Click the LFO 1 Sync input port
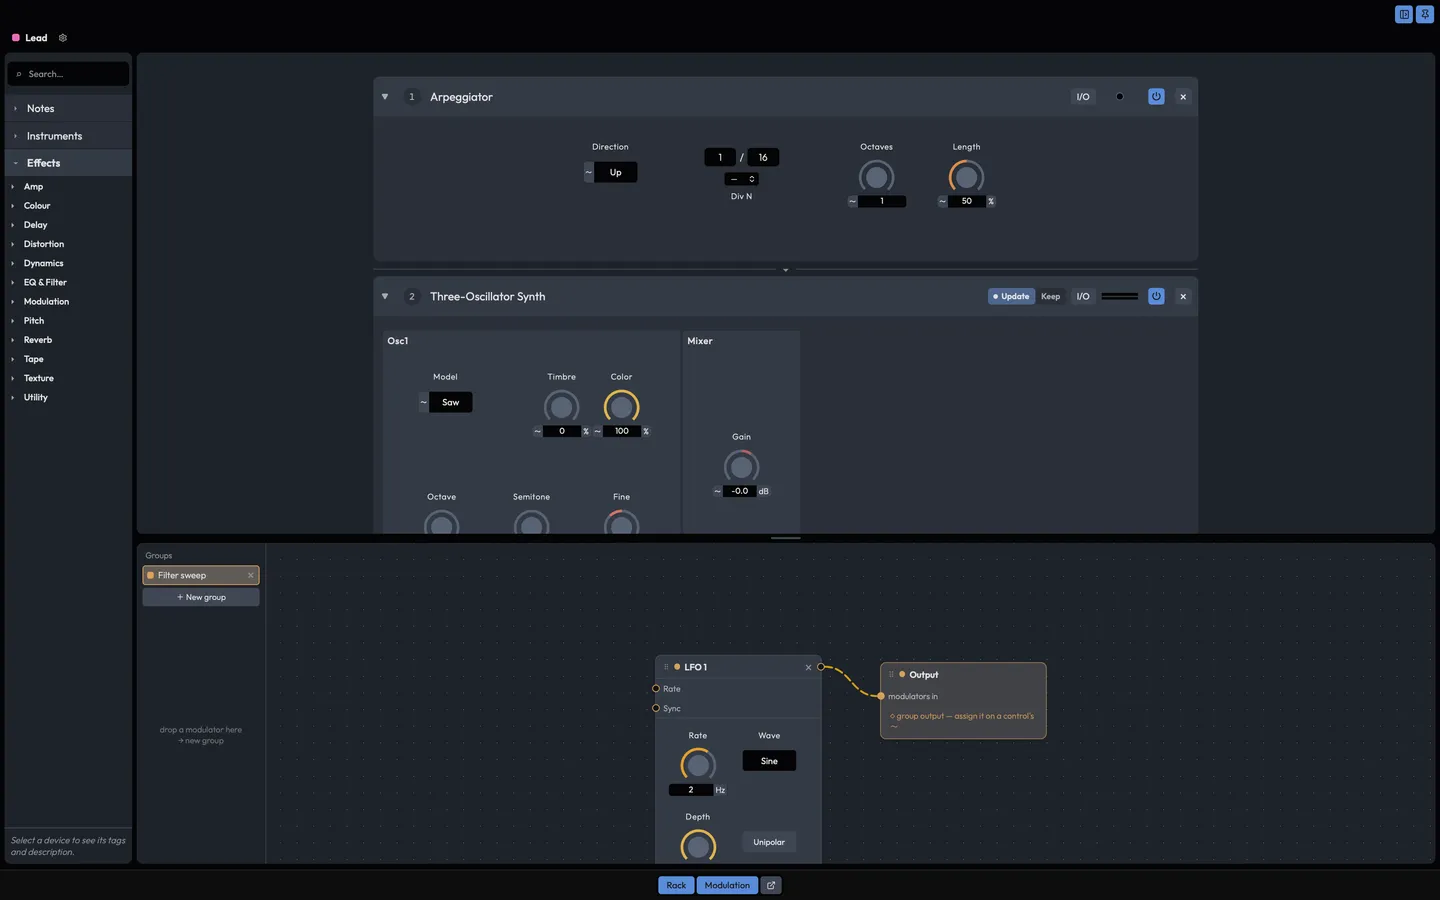Image resolution: width=1440 pixels, height=900 pixels. coord(656,708)
